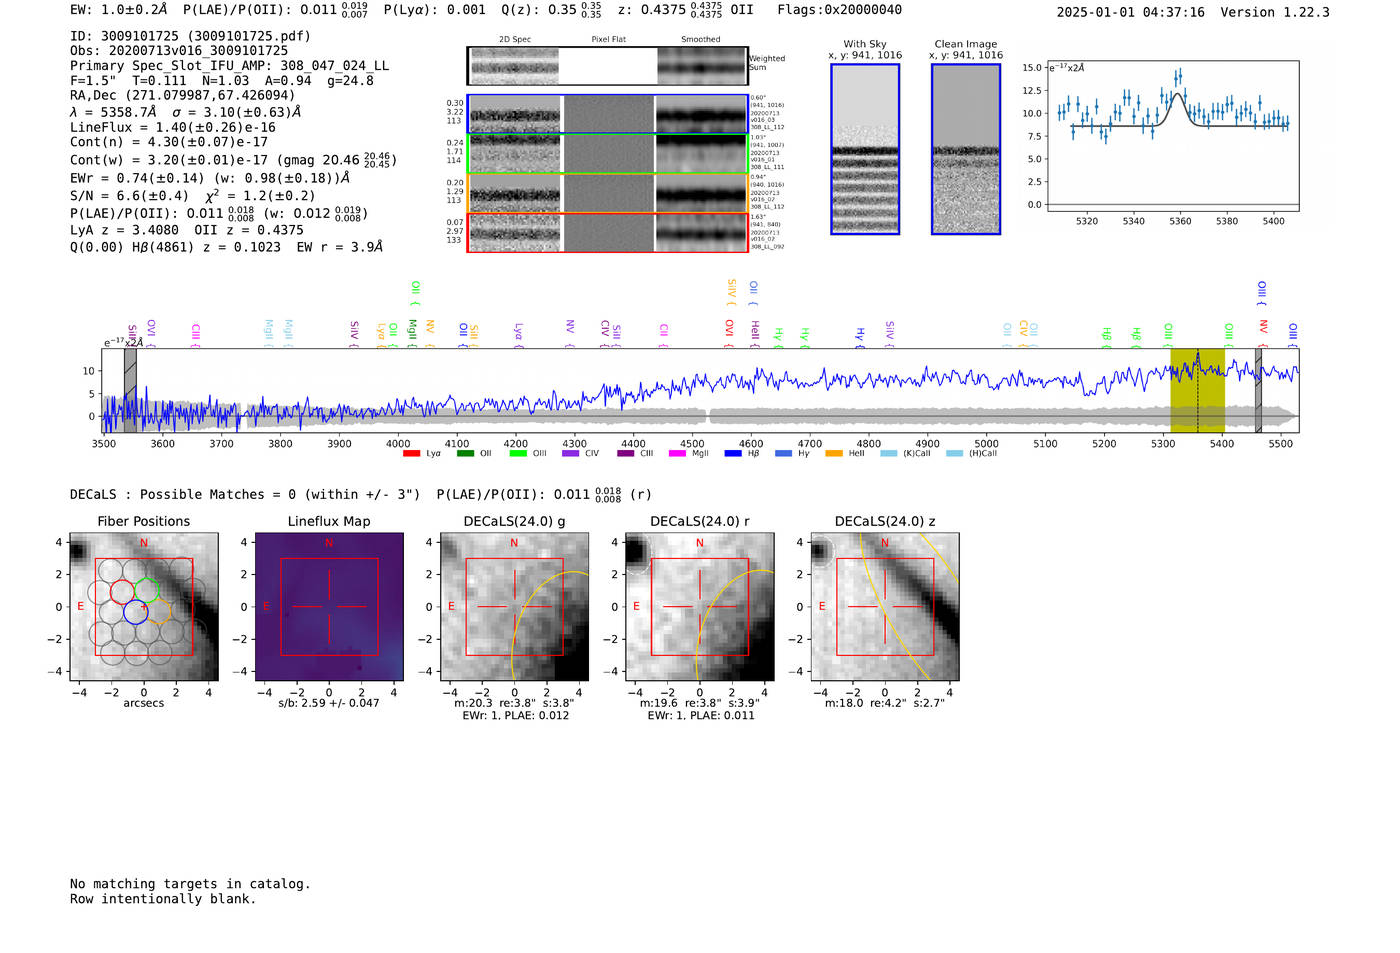
Task: Click the Q(z): 0.35 header value
Action: click(551, 10)
